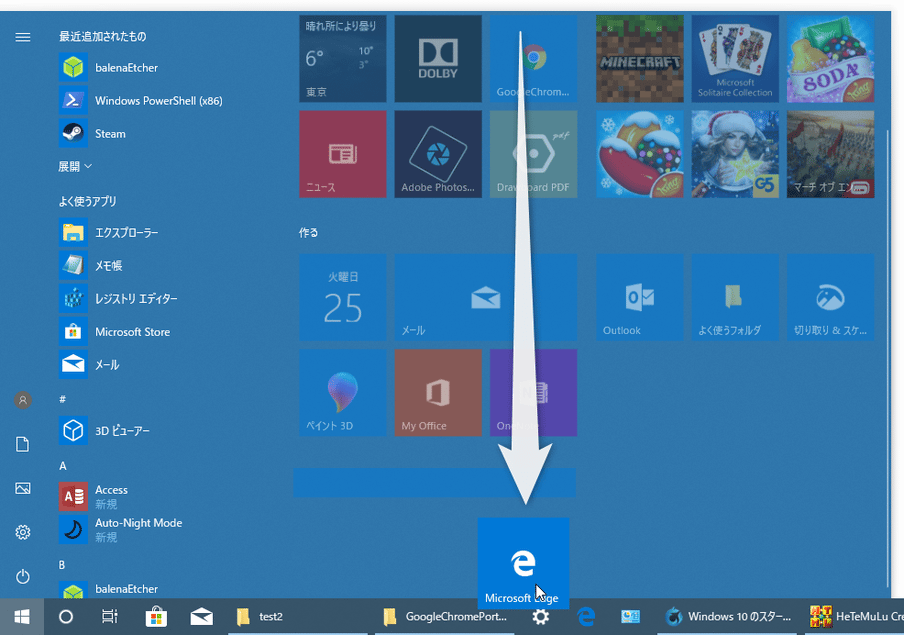Open Mail from the taskbar
Image resolution: width=904 pixels, height=635 pixels.
(201, 617)
